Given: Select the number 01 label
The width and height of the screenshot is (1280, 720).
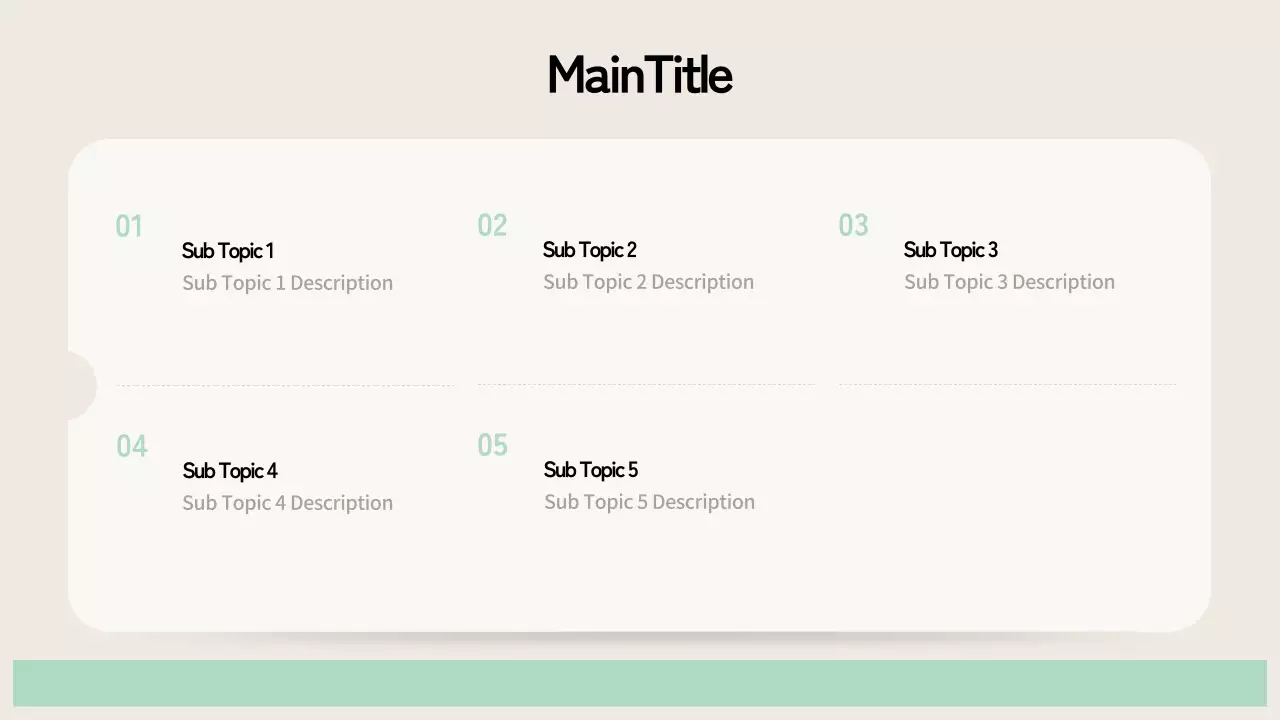Looking at the screenshot, I should point(129,226).
